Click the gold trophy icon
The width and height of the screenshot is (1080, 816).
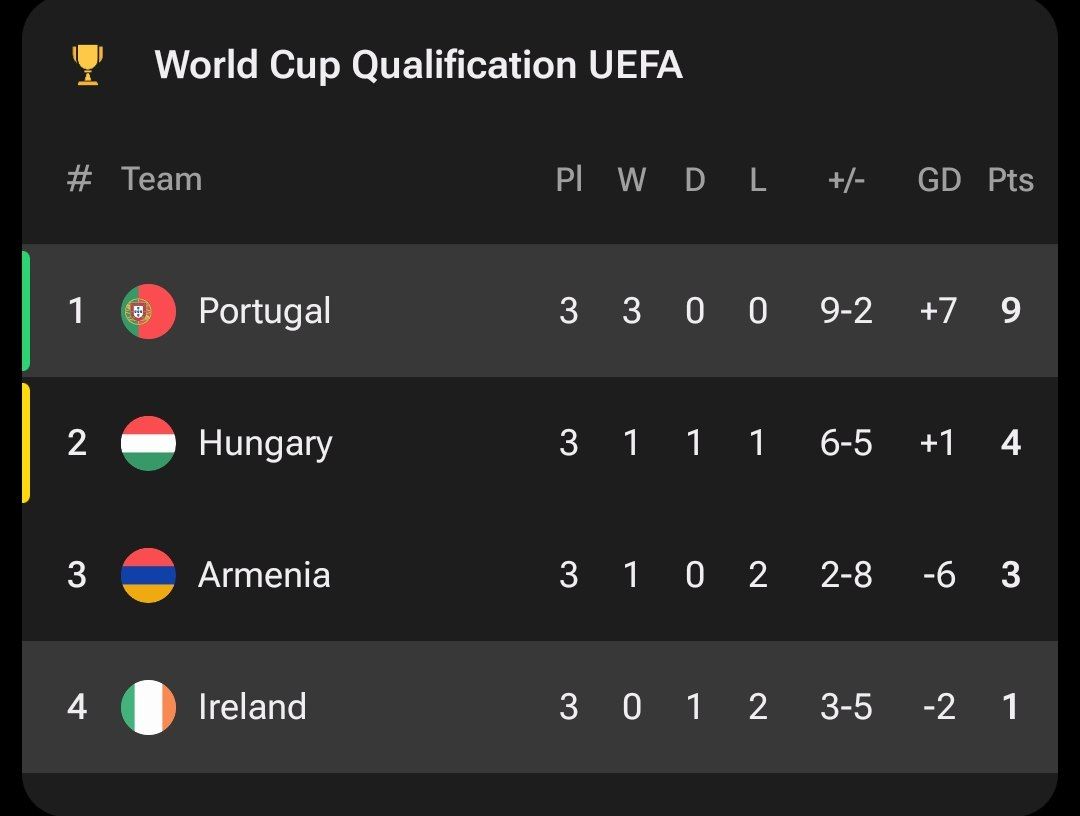click(88, 65)
